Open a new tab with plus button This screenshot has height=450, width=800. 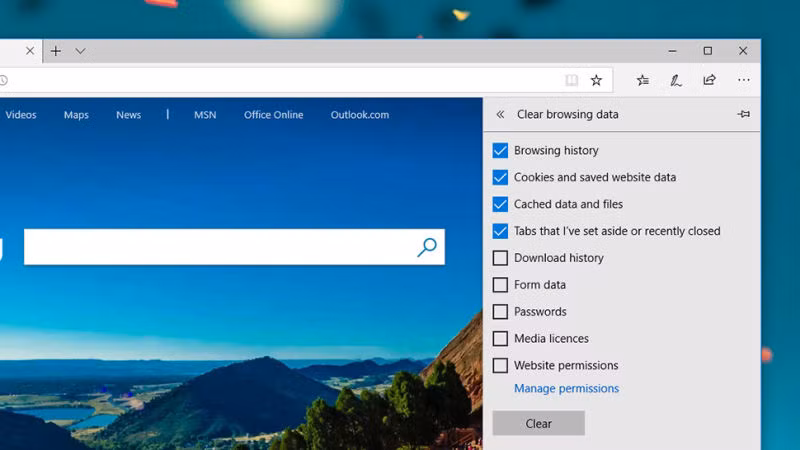click(x=56, y=51)
